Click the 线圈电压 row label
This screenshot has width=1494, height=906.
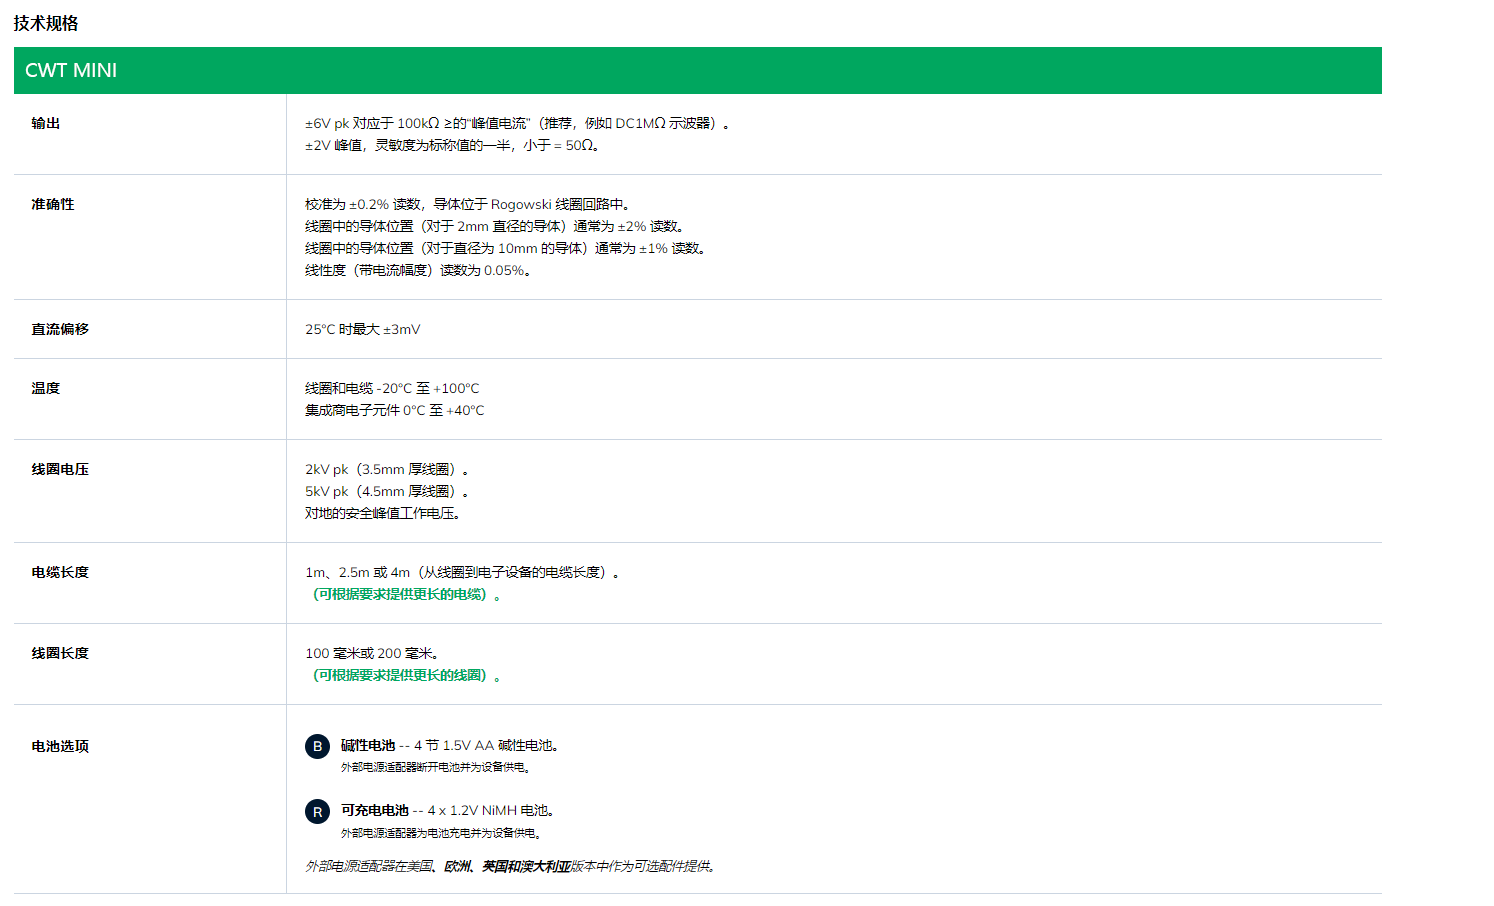60,469
